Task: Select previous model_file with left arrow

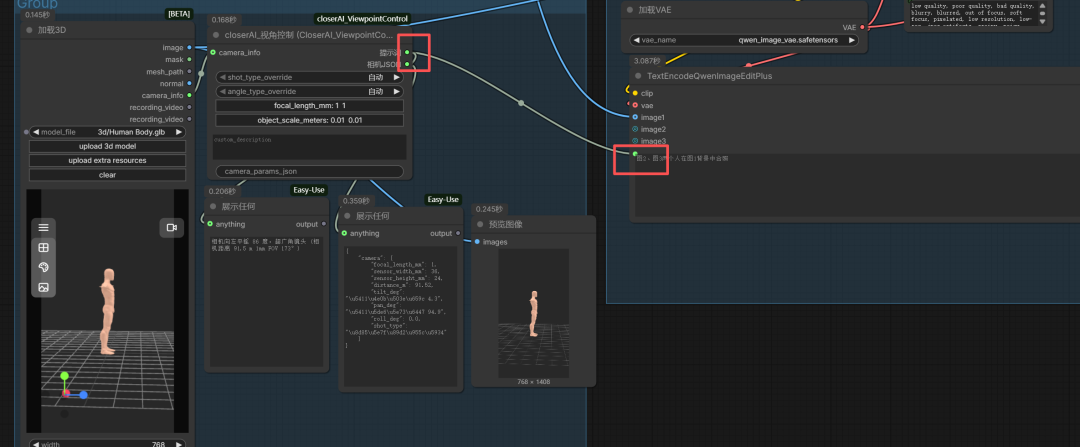Action: (37, 132)
